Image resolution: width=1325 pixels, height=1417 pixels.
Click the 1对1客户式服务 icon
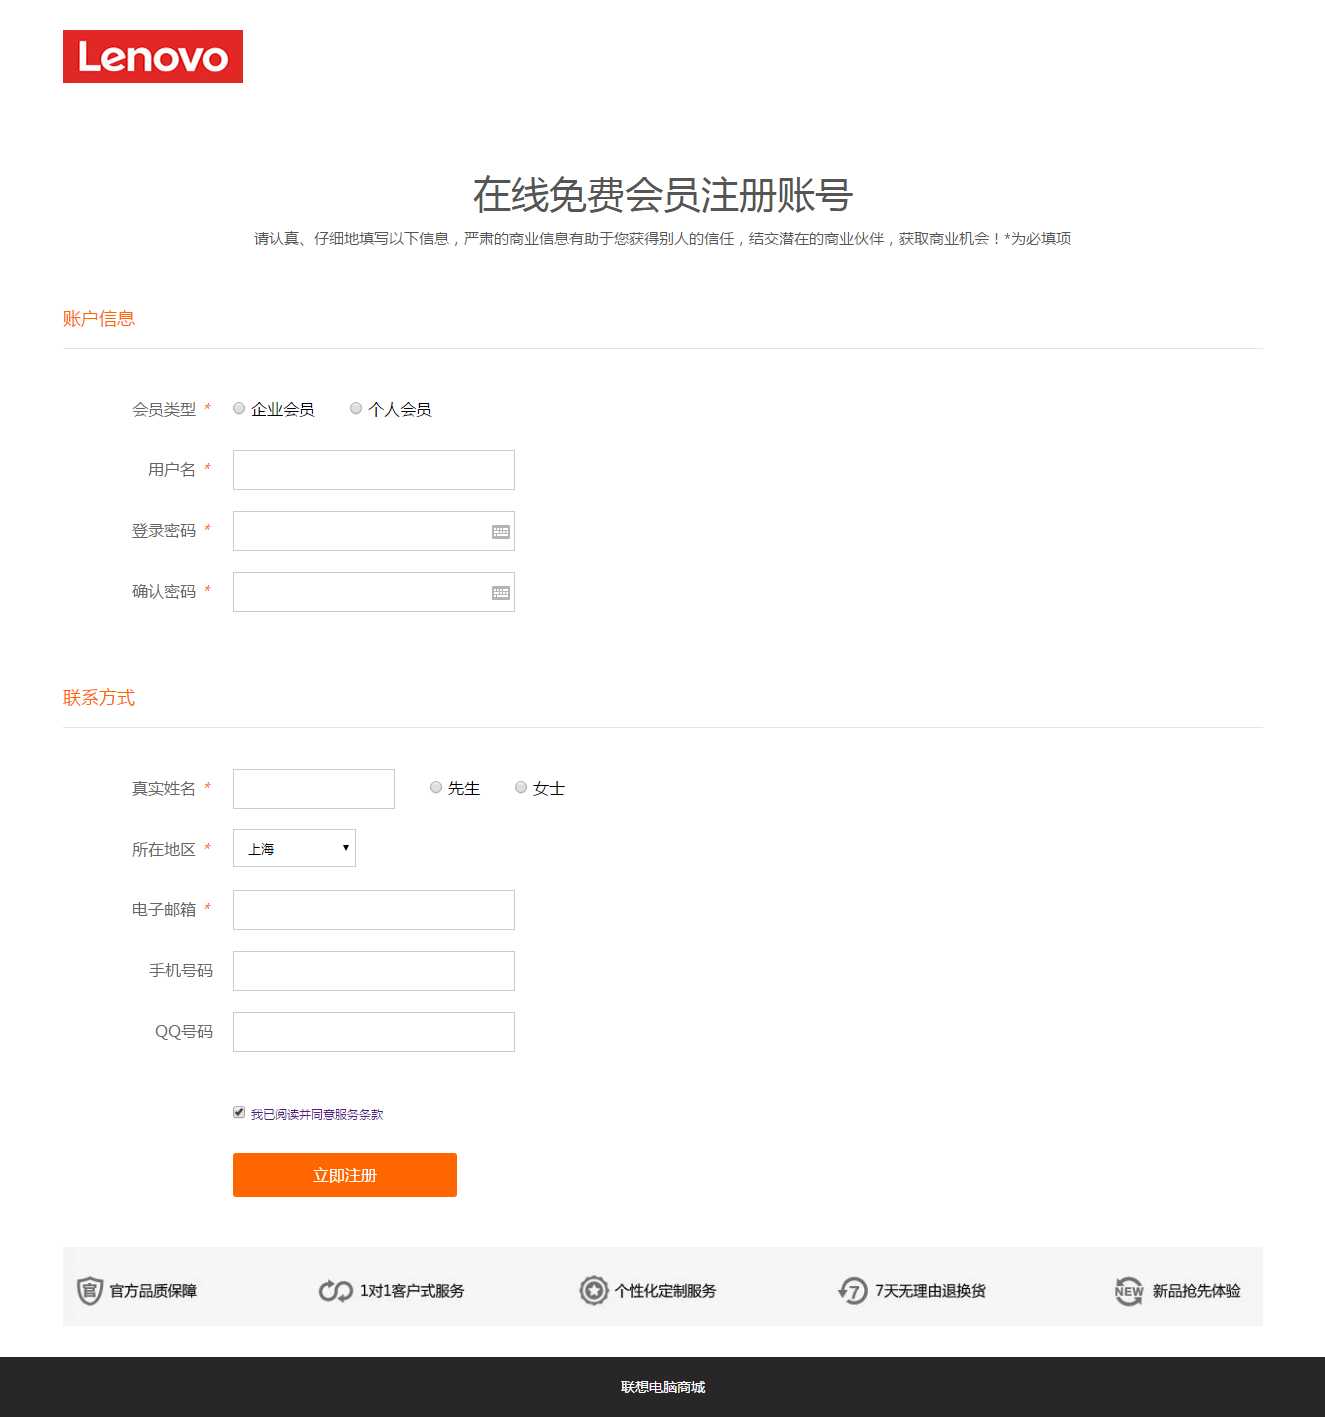coord(335,1291)
